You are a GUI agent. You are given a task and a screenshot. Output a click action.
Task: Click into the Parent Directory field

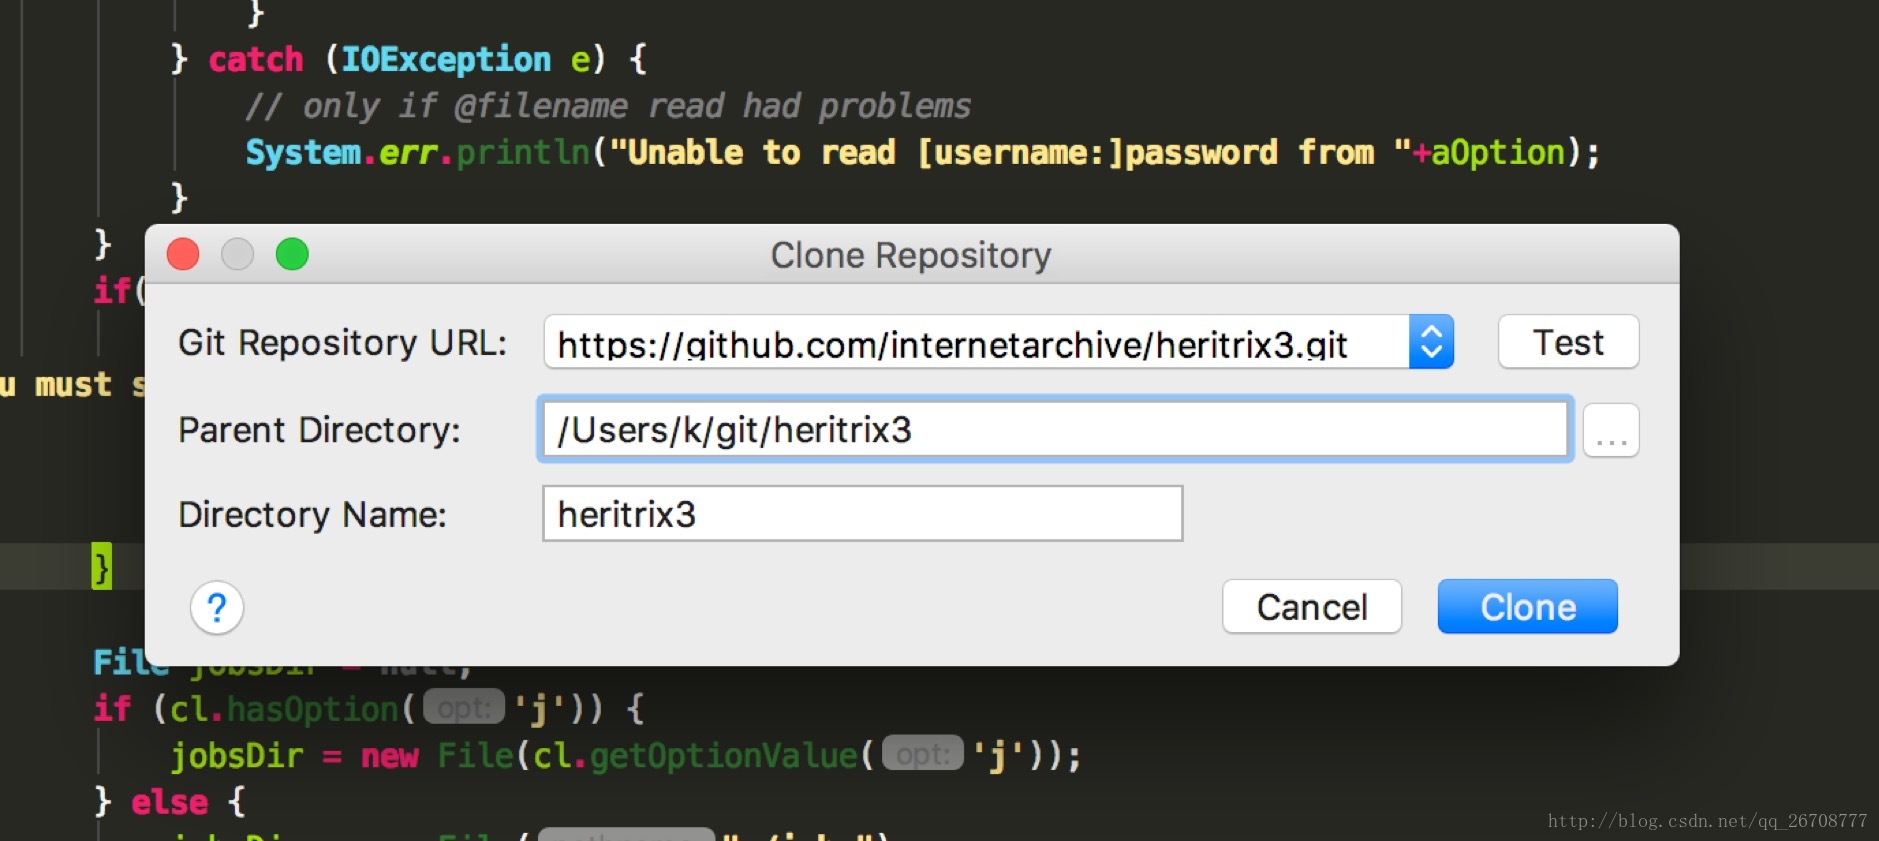pyautogui.click(x=1054, y=430)
